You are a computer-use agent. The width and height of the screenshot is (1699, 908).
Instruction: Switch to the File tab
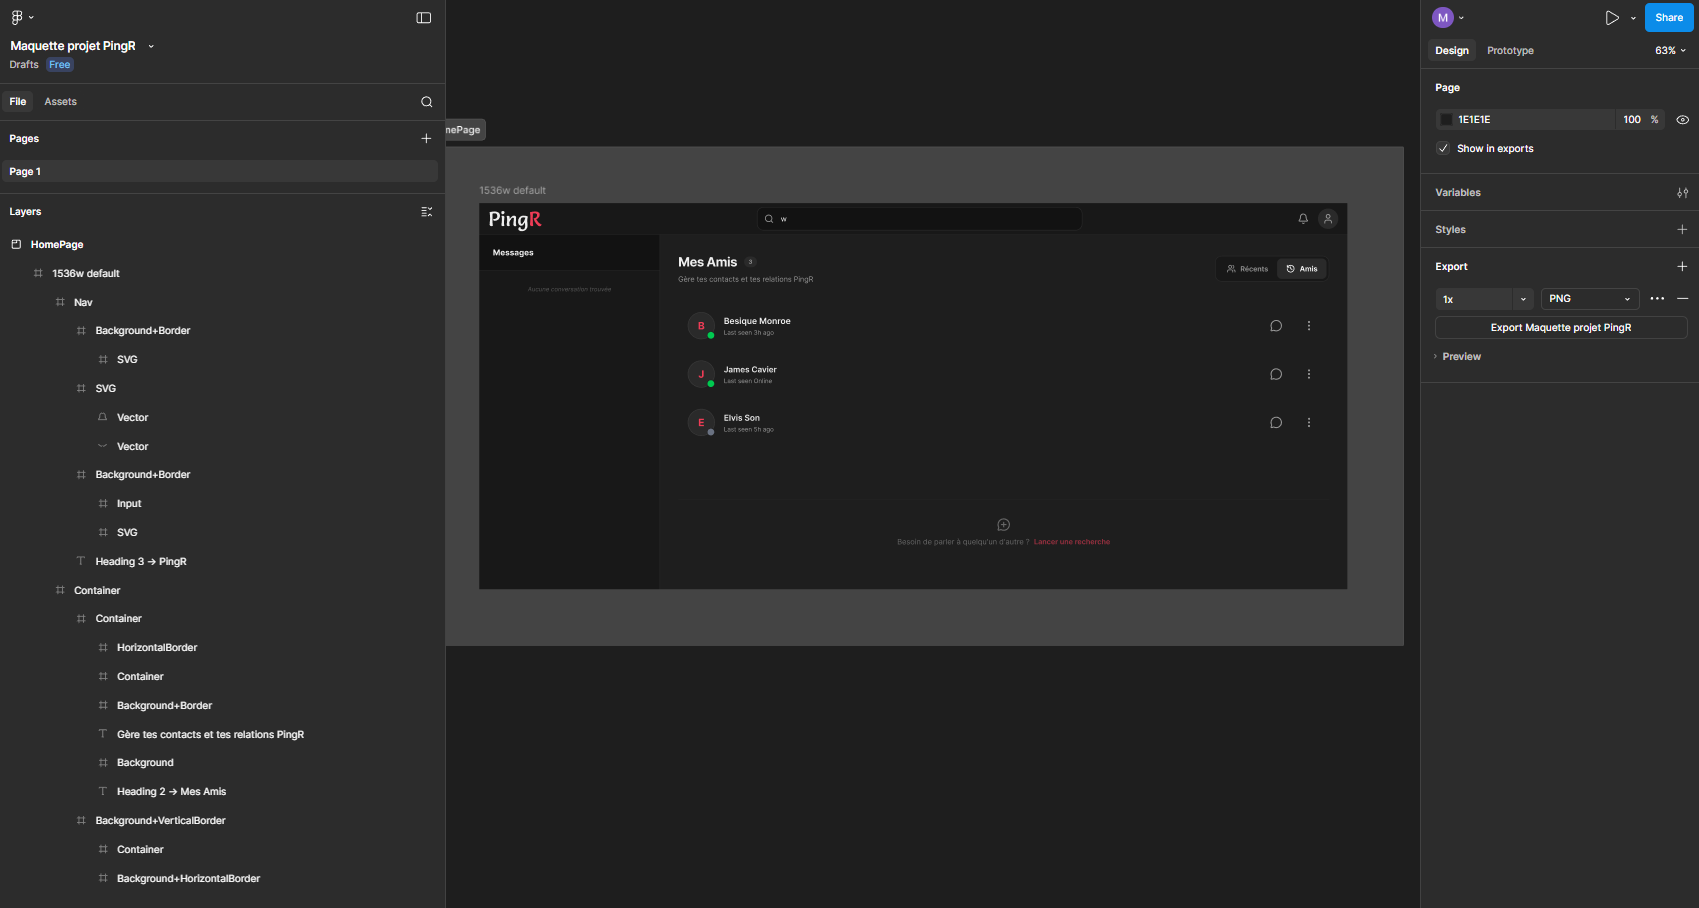[x=18, y=102]
